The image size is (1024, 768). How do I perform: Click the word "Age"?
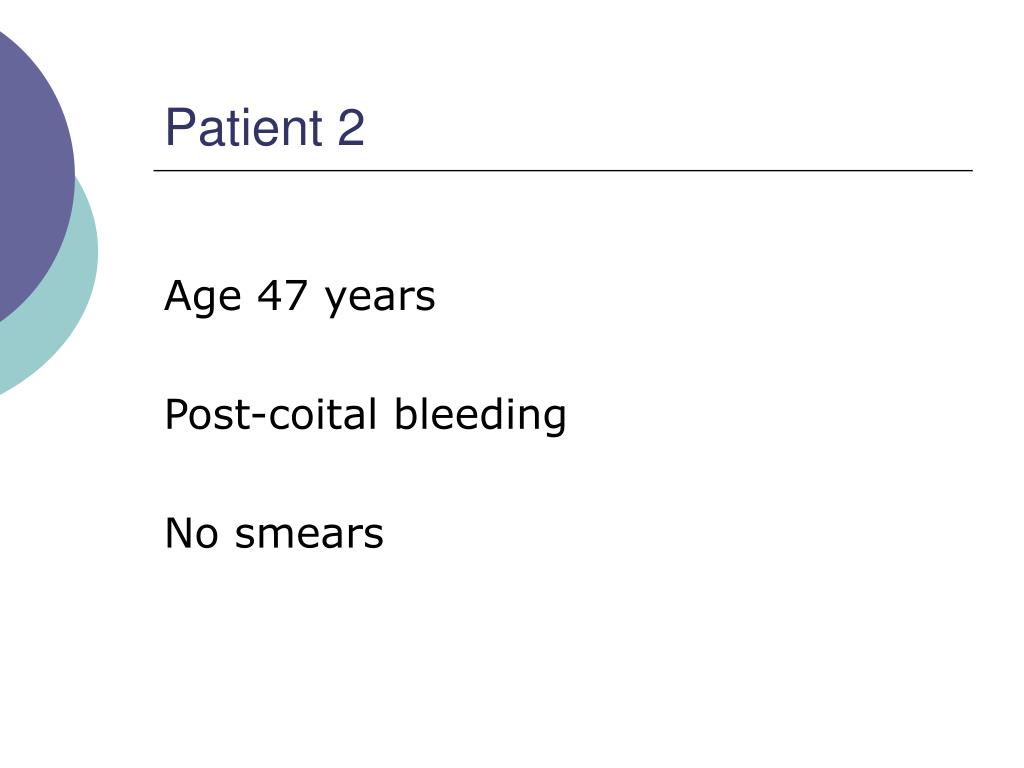pyautogui.click(x=202, y=297)
